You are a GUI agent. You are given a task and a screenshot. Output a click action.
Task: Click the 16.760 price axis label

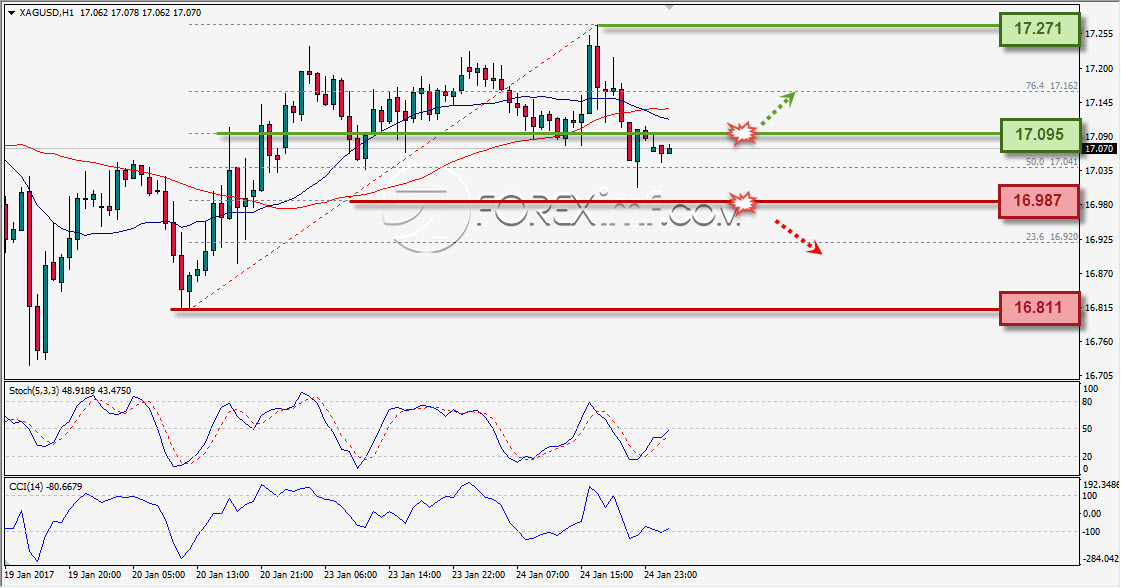(1098, 341)
